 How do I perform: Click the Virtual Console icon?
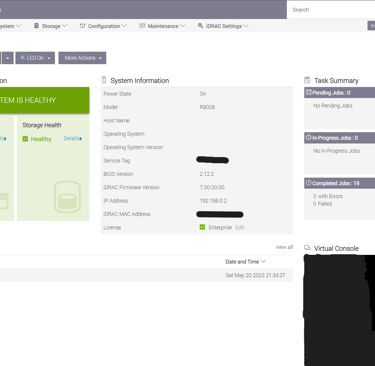point(307,248)
